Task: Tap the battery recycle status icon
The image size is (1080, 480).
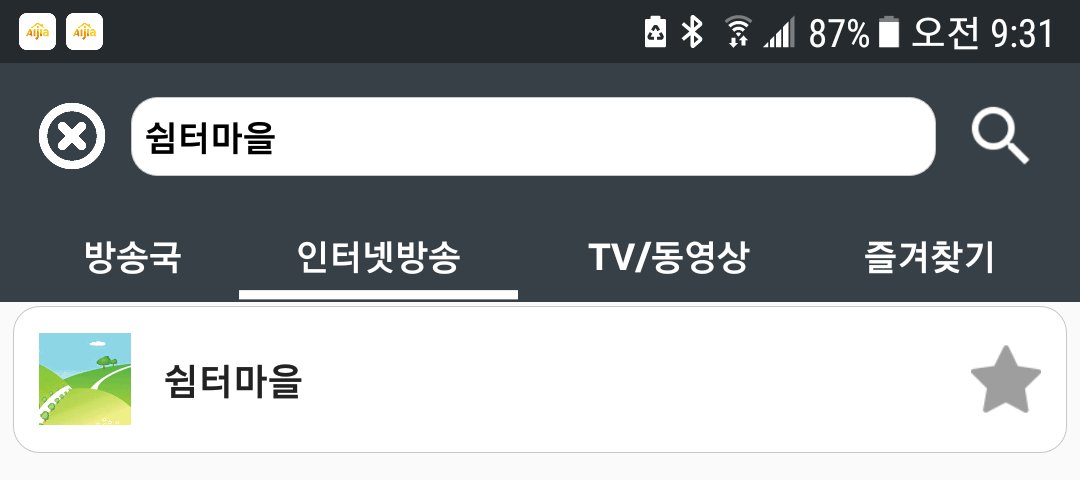Action: pos(655,32)
